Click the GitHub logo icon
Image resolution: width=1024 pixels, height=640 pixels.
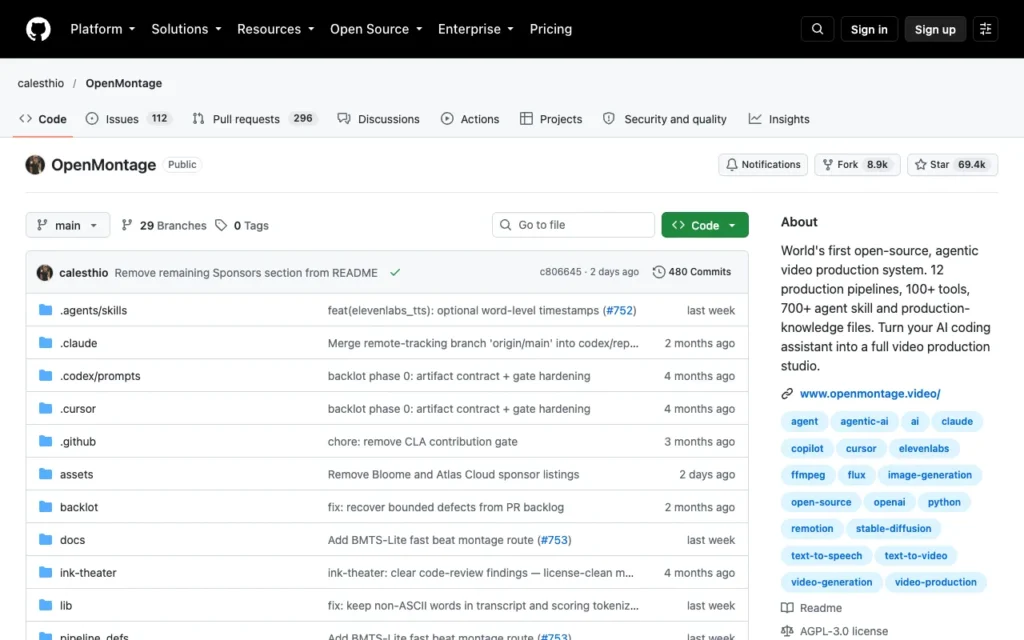tap(38, 29)
